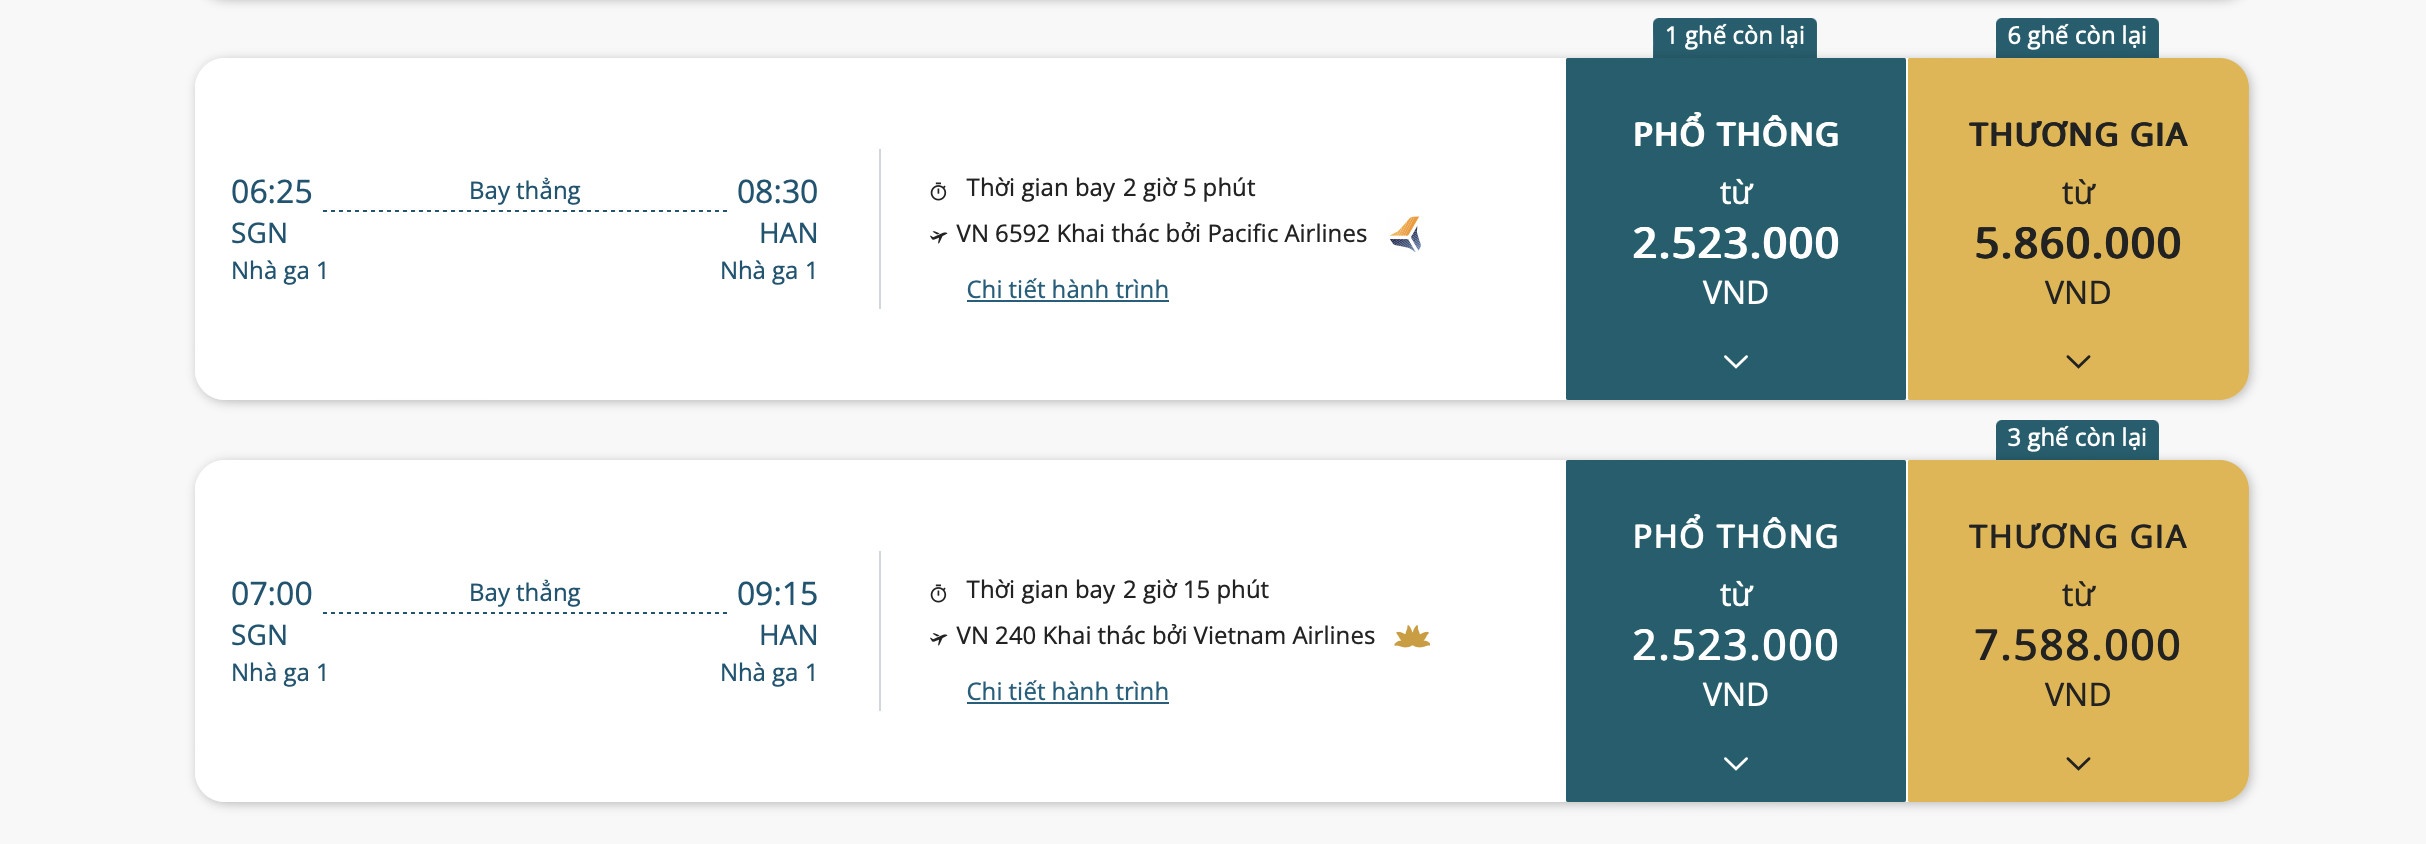
Task: Select the 7.588.000 VND Thương Gia fare
Action: (2077, 645)
